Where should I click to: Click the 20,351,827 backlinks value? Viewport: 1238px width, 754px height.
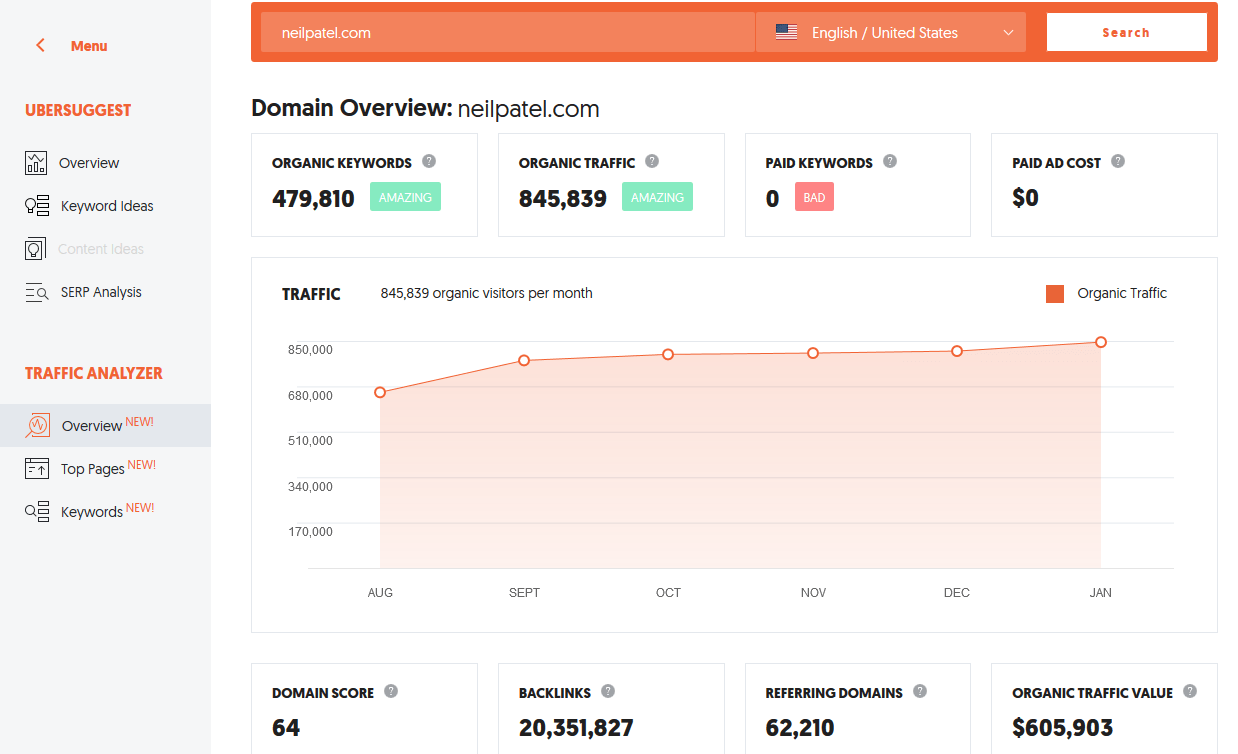[576, 728]
